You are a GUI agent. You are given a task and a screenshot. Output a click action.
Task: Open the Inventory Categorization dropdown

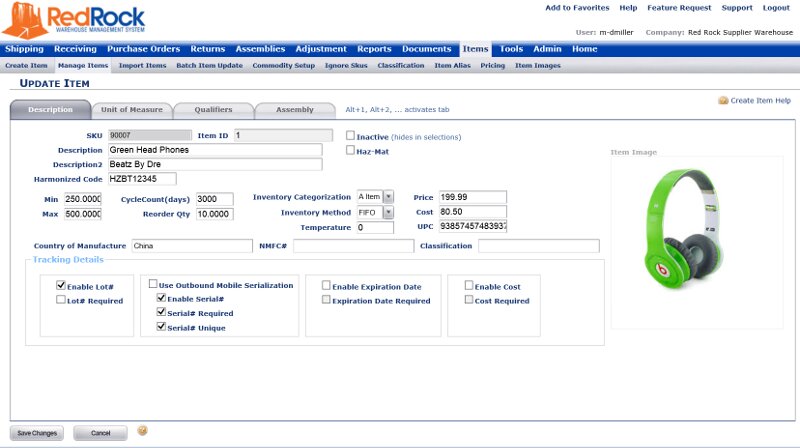pos(388,197)
